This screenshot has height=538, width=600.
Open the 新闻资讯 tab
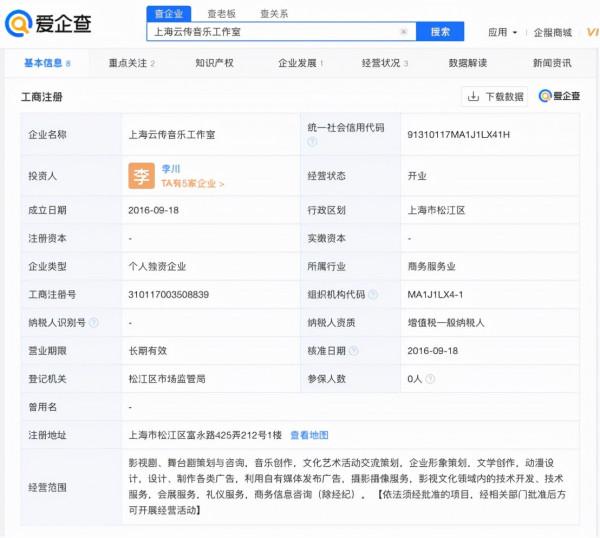(x=552, y=63)
